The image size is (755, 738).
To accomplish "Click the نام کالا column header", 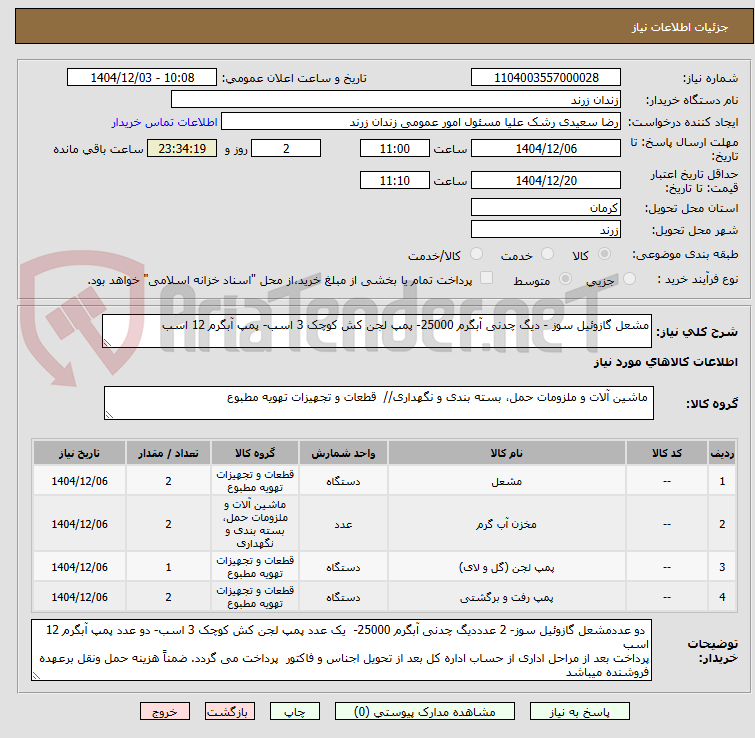I will pyautogui.click(x=507, y=453).
